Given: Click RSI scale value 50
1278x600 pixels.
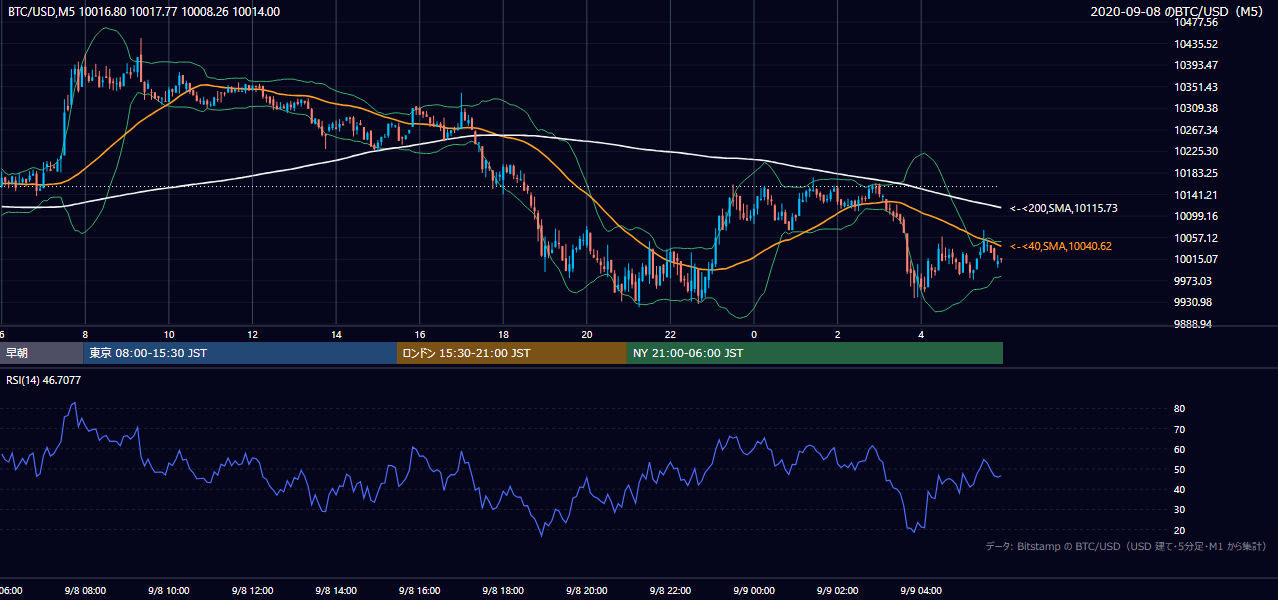Looking at the screenshot, I should [1179, 469].
